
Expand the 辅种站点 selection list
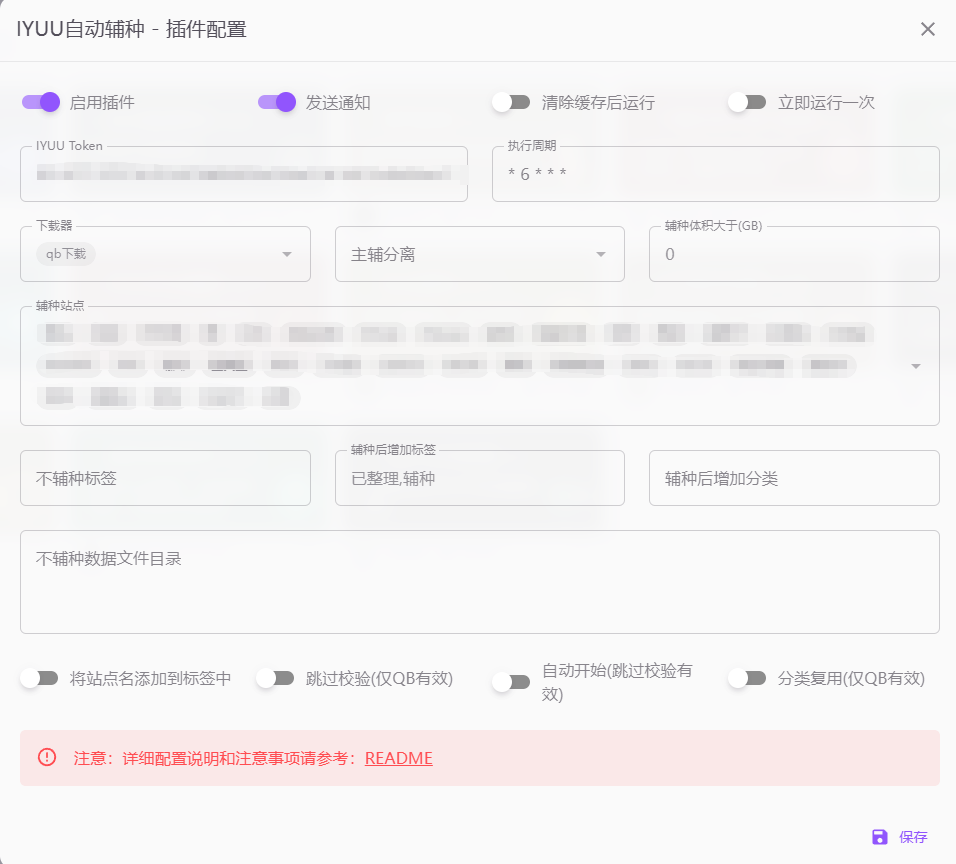[915, 366]
